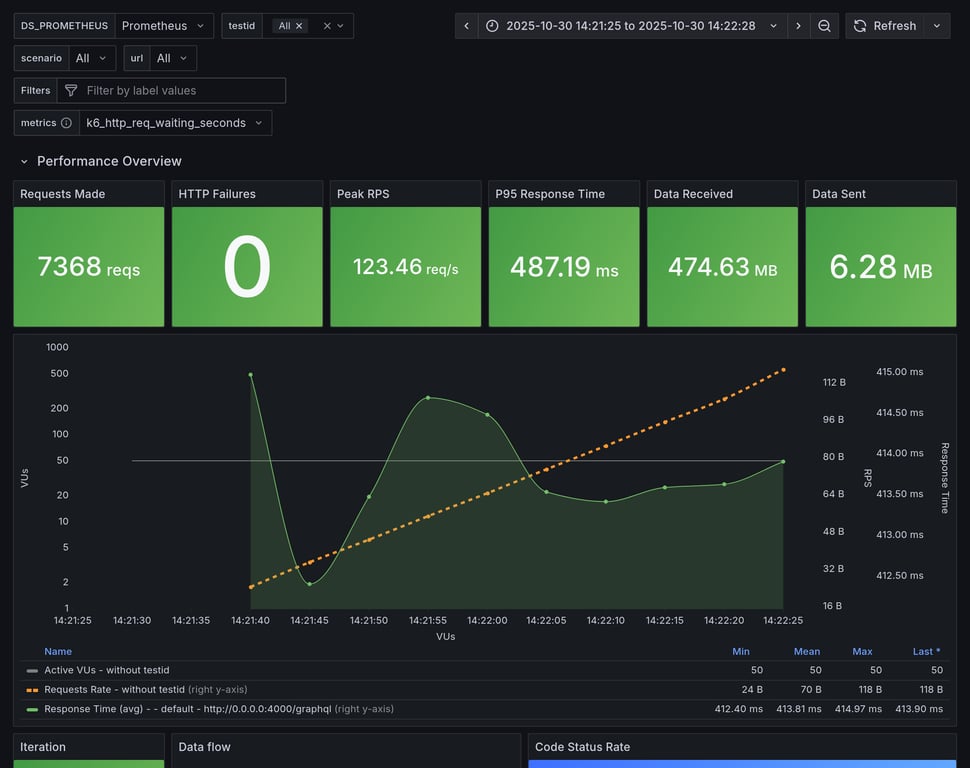
Task: Remove the 'All' tag from testid
Action: [x=299, y=26]
